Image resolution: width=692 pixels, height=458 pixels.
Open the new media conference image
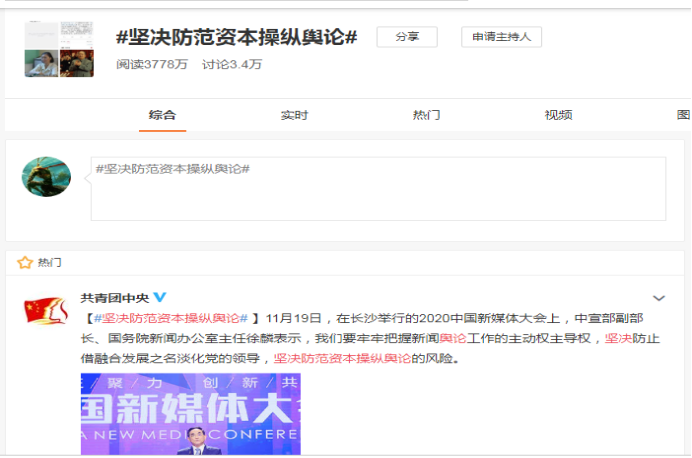[x=191, y=414]
